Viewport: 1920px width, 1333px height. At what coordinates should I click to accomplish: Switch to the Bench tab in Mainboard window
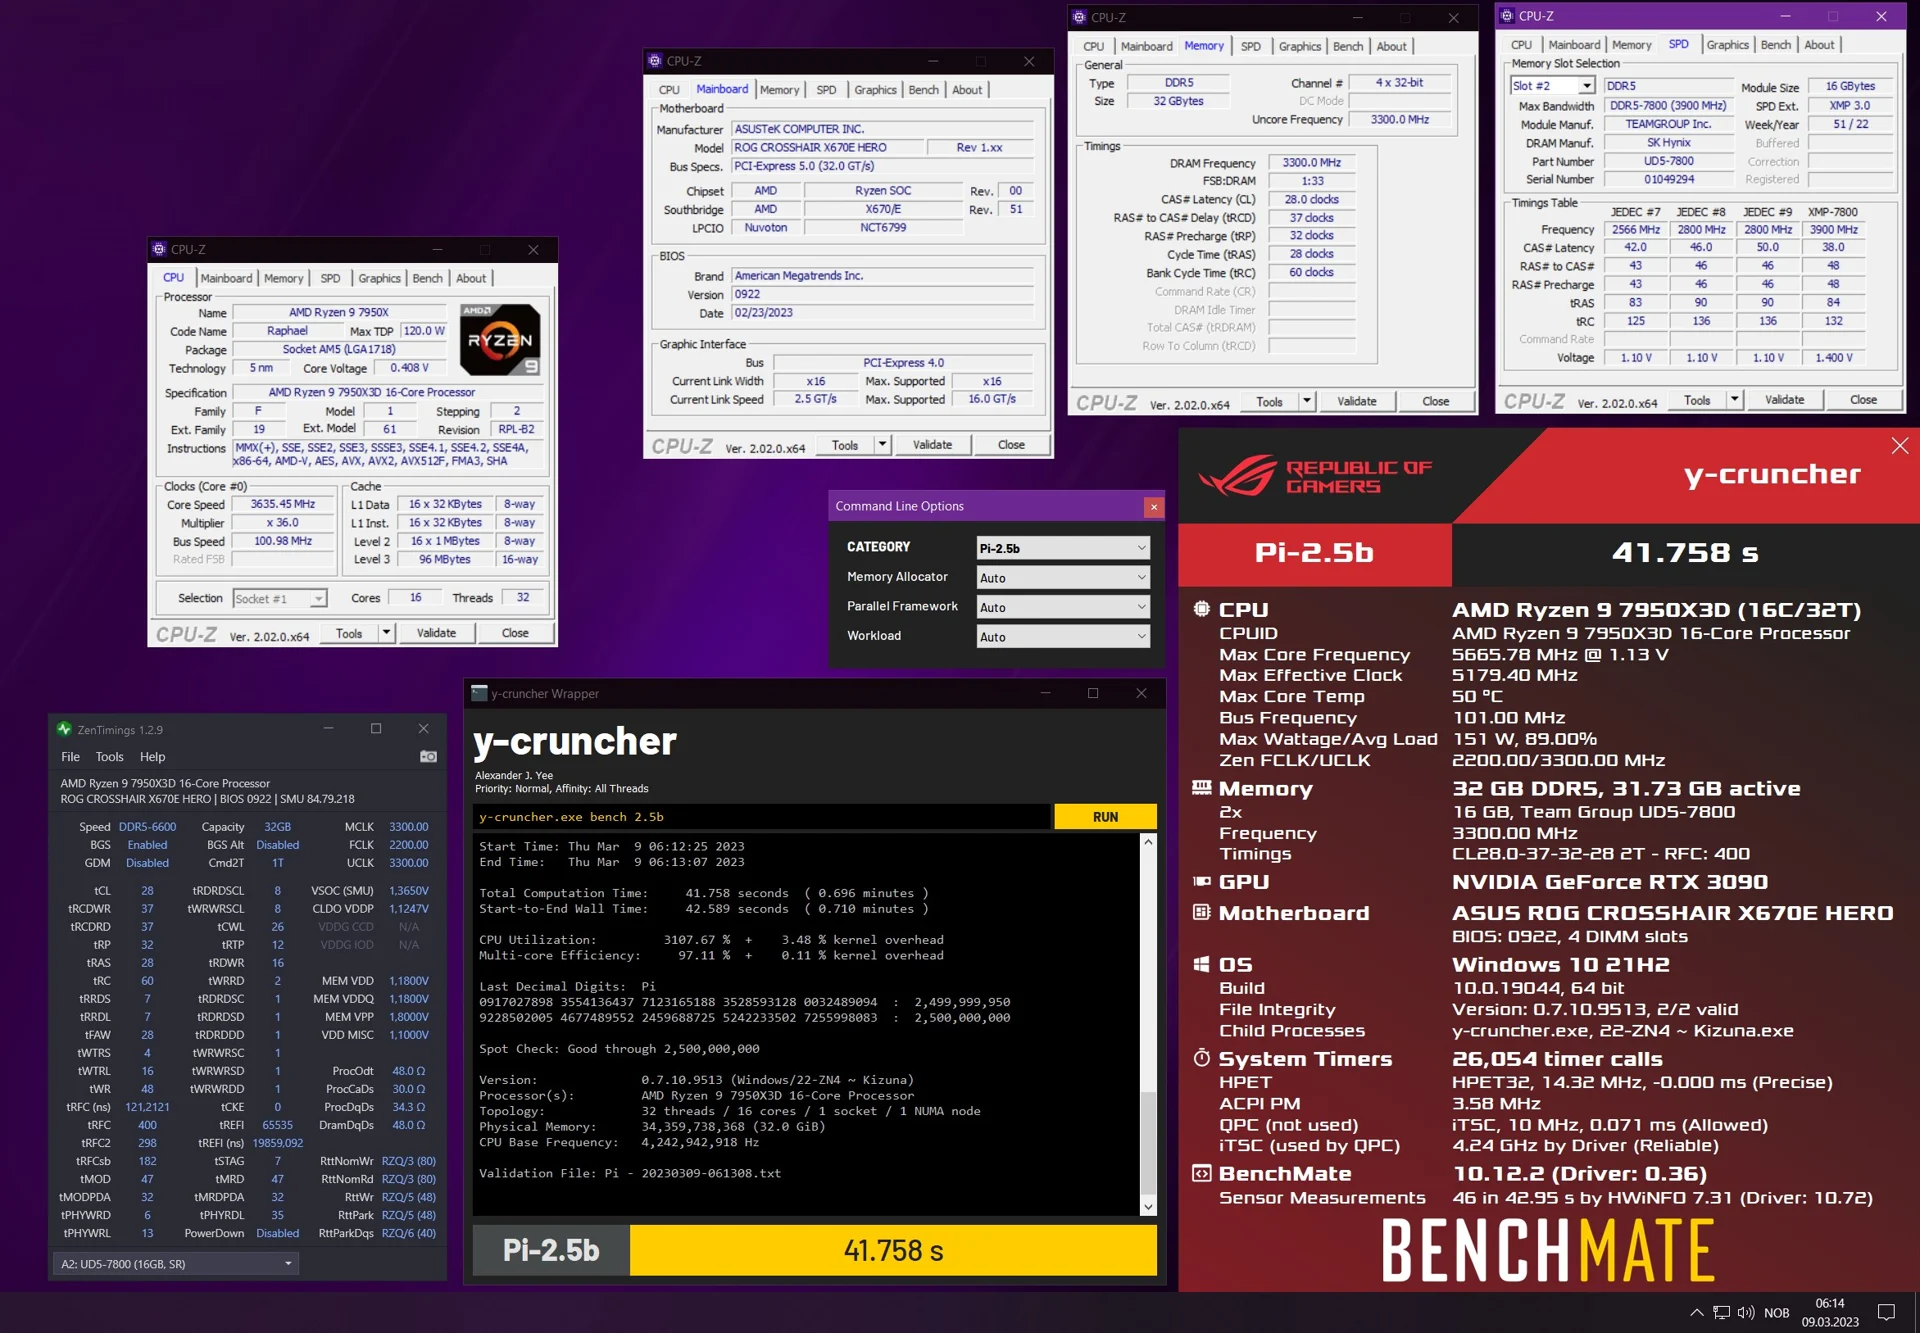point(923,90)
